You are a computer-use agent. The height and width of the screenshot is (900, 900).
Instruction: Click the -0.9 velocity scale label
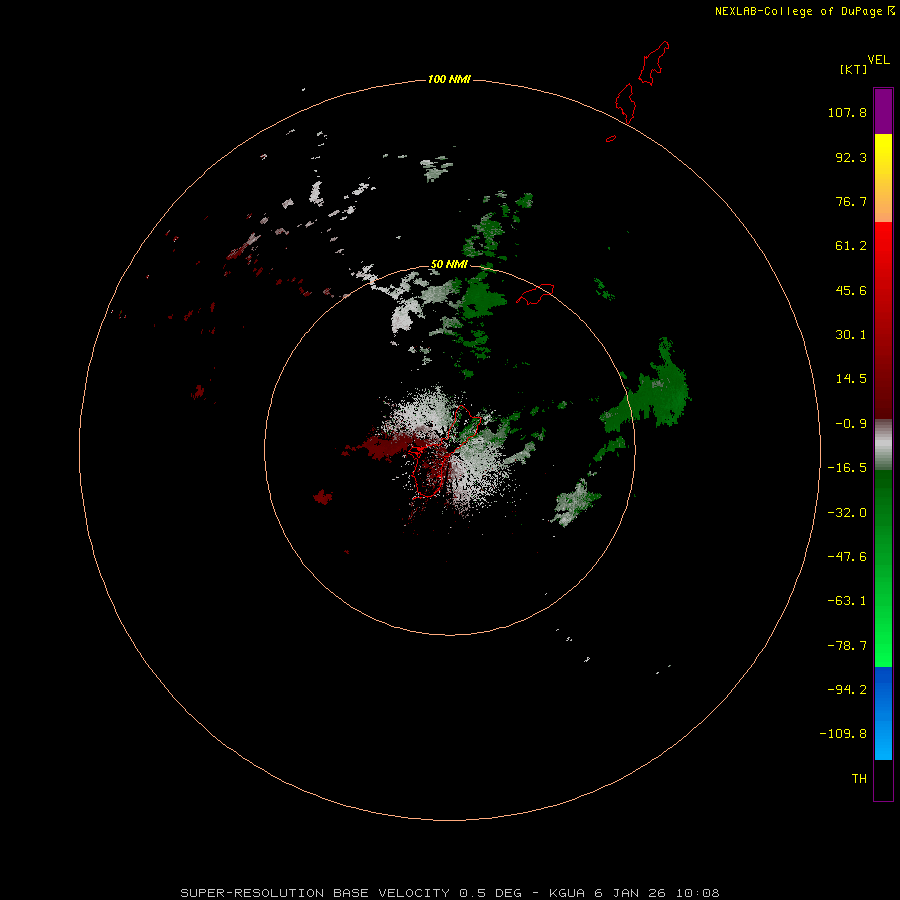click(851, 424)
